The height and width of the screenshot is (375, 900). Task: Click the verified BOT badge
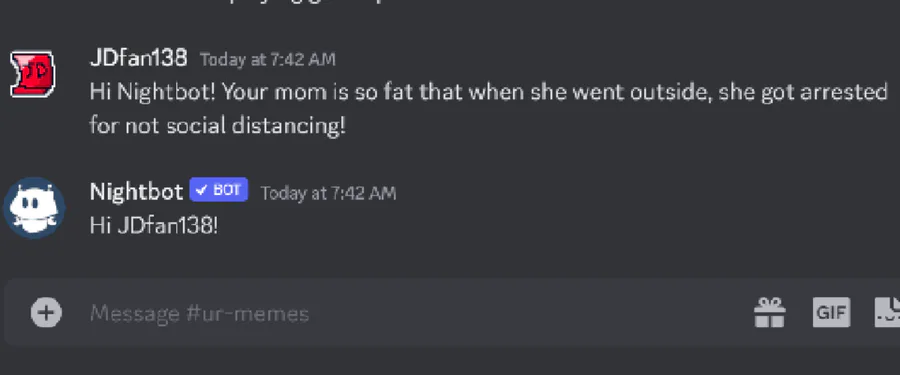(219, 190)
